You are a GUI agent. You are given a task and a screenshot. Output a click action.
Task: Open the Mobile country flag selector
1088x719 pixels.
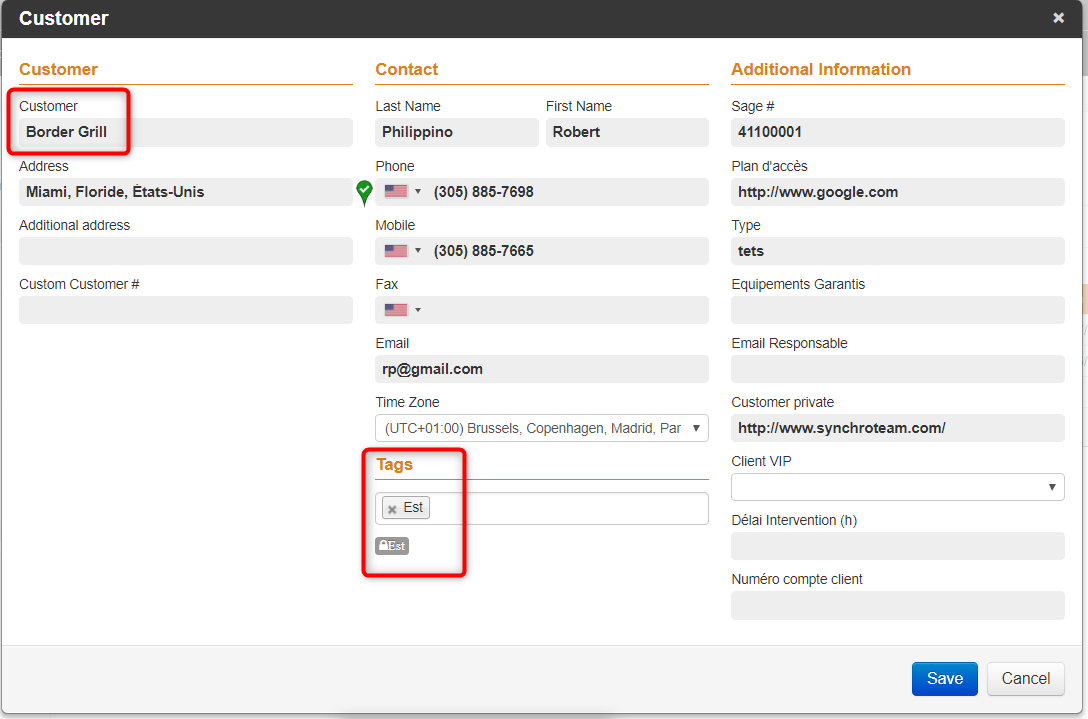402,251
